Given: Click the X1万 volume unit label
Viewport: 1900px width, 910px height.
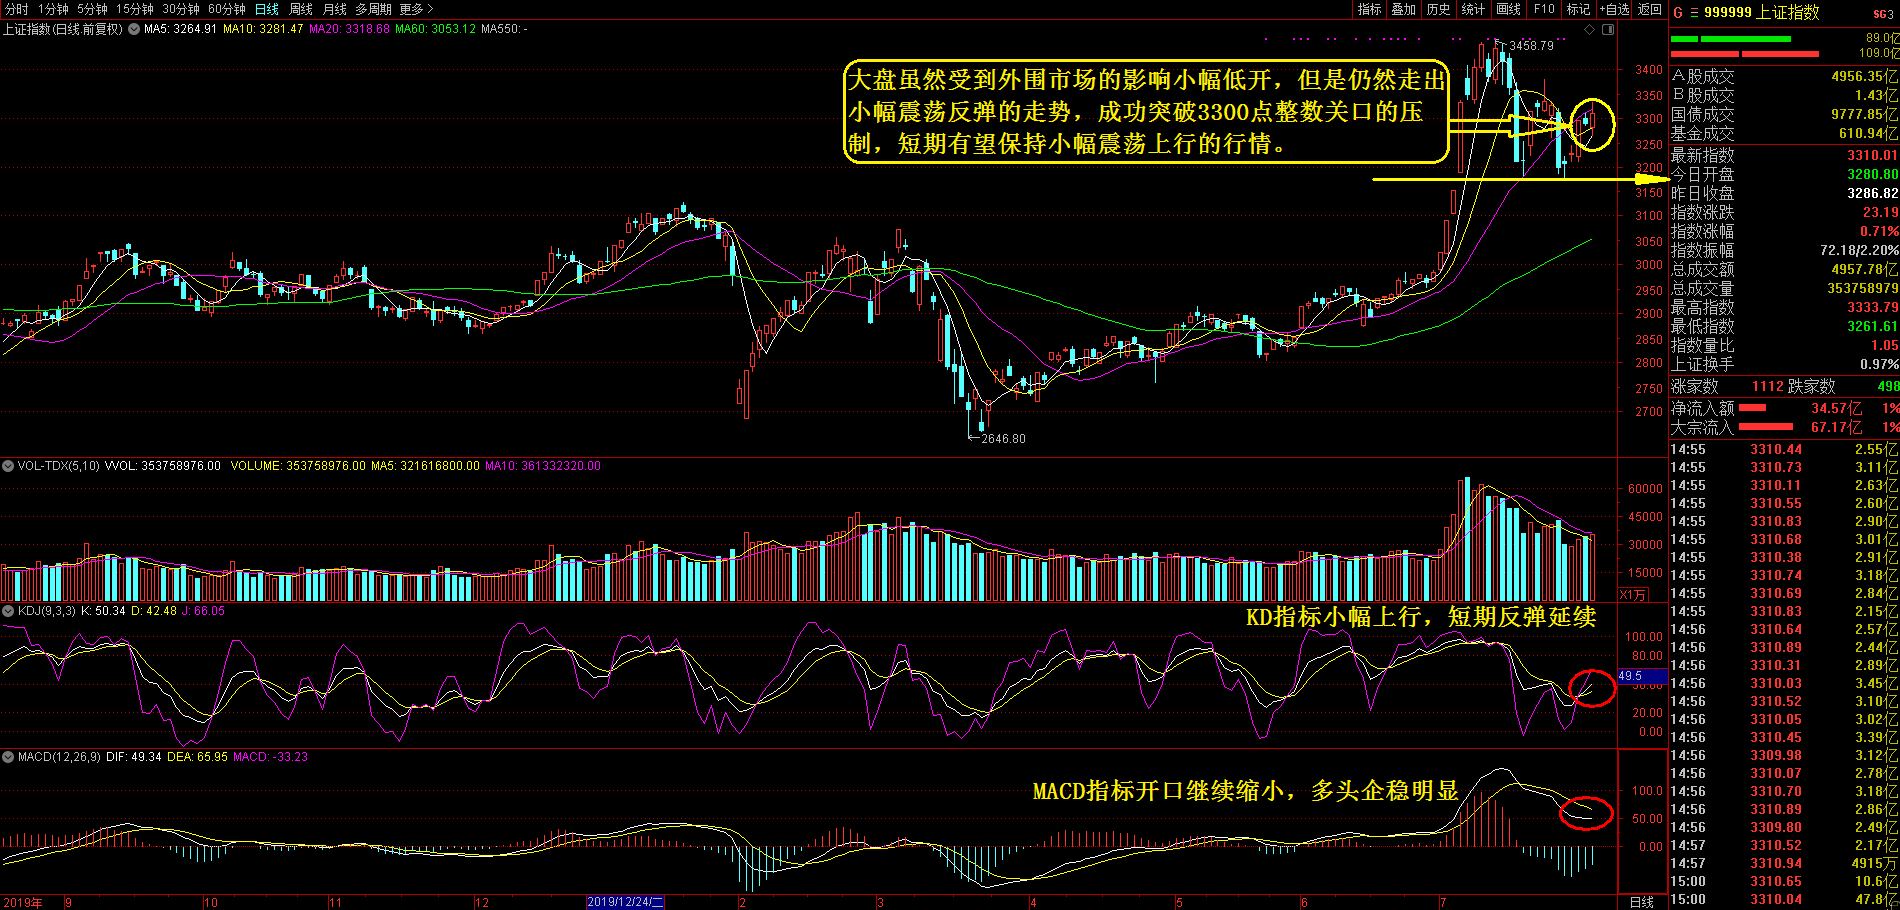Looking at the screenshot, I should tap(1633, 595).
